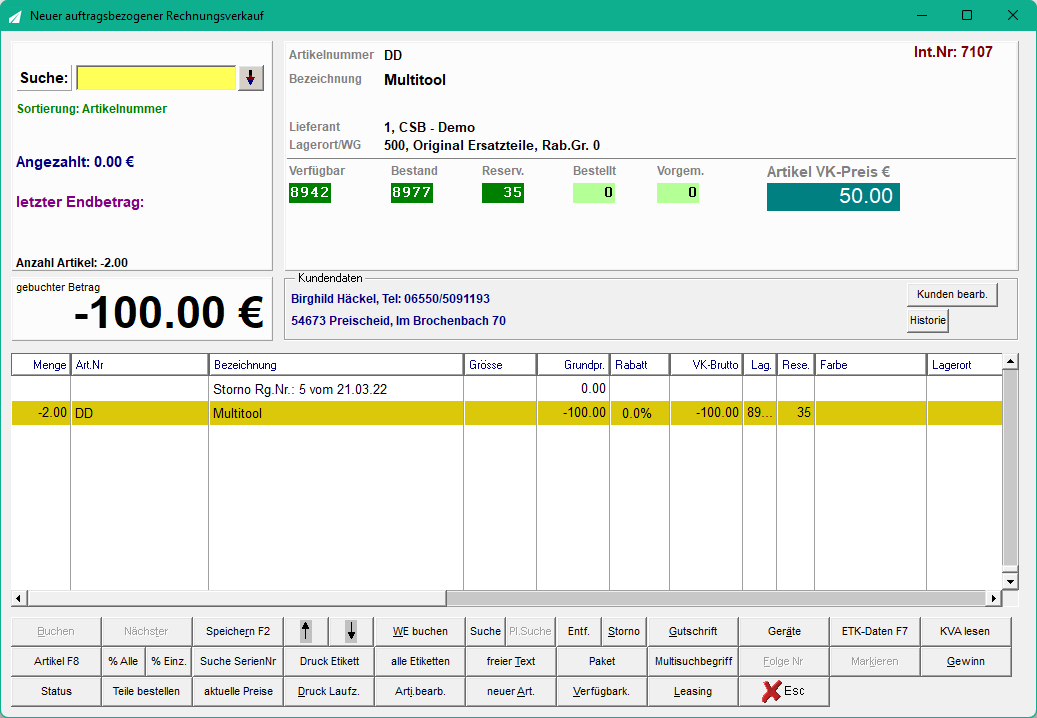Click the Verfügbark. button
This screenshot has height=718, width=1037.
[601, 691]
